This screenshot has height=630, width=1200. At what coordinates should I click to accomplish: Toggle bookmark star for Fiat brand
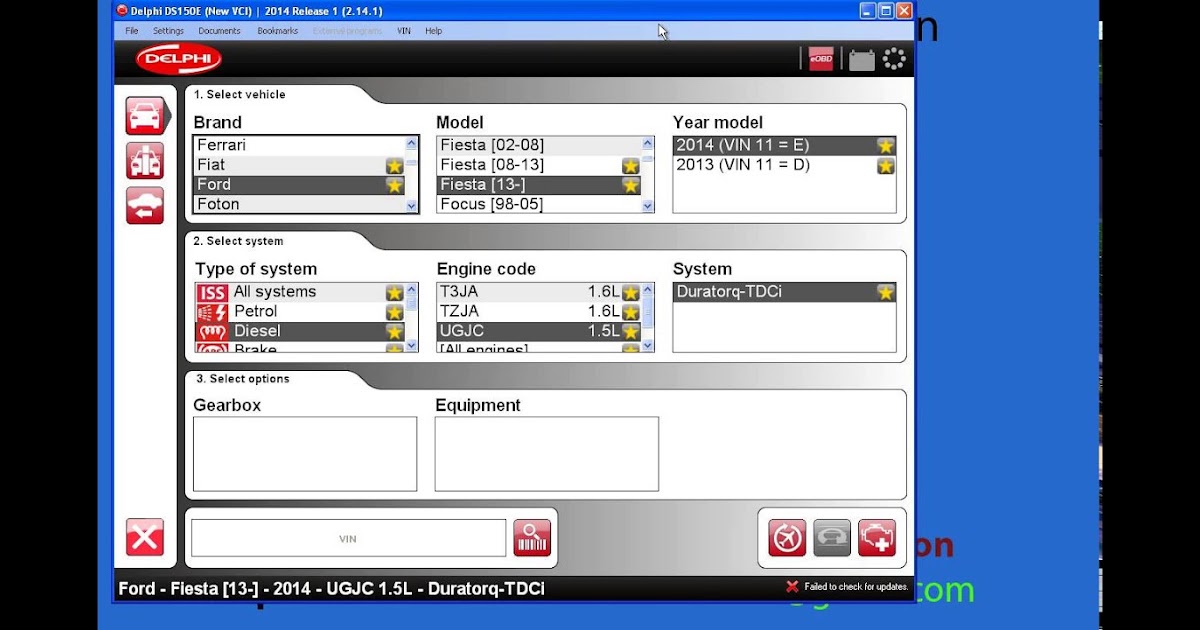(x=394, y=166)
